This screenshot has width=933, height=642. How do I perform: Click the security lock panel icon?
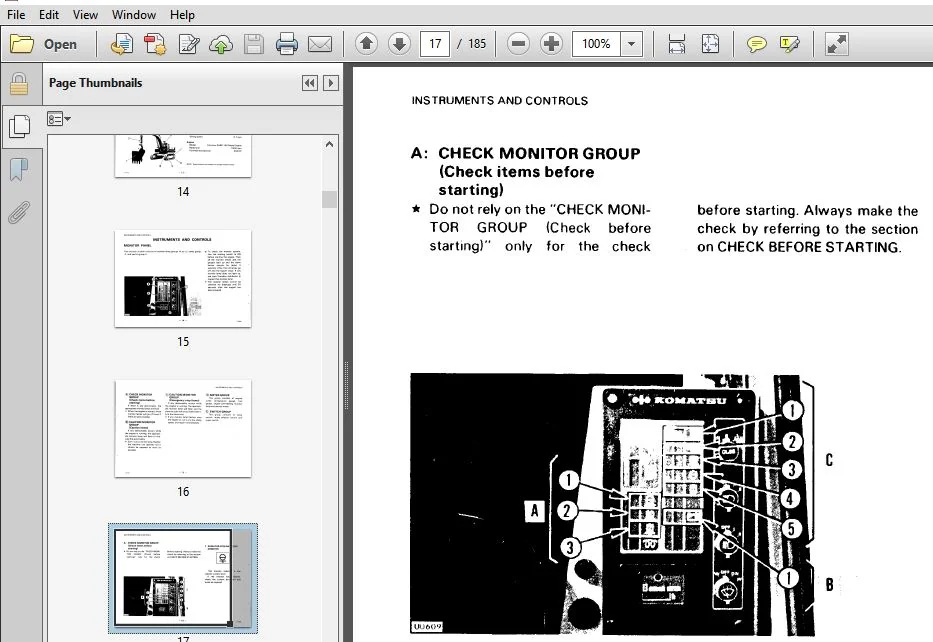pos(19,84)
